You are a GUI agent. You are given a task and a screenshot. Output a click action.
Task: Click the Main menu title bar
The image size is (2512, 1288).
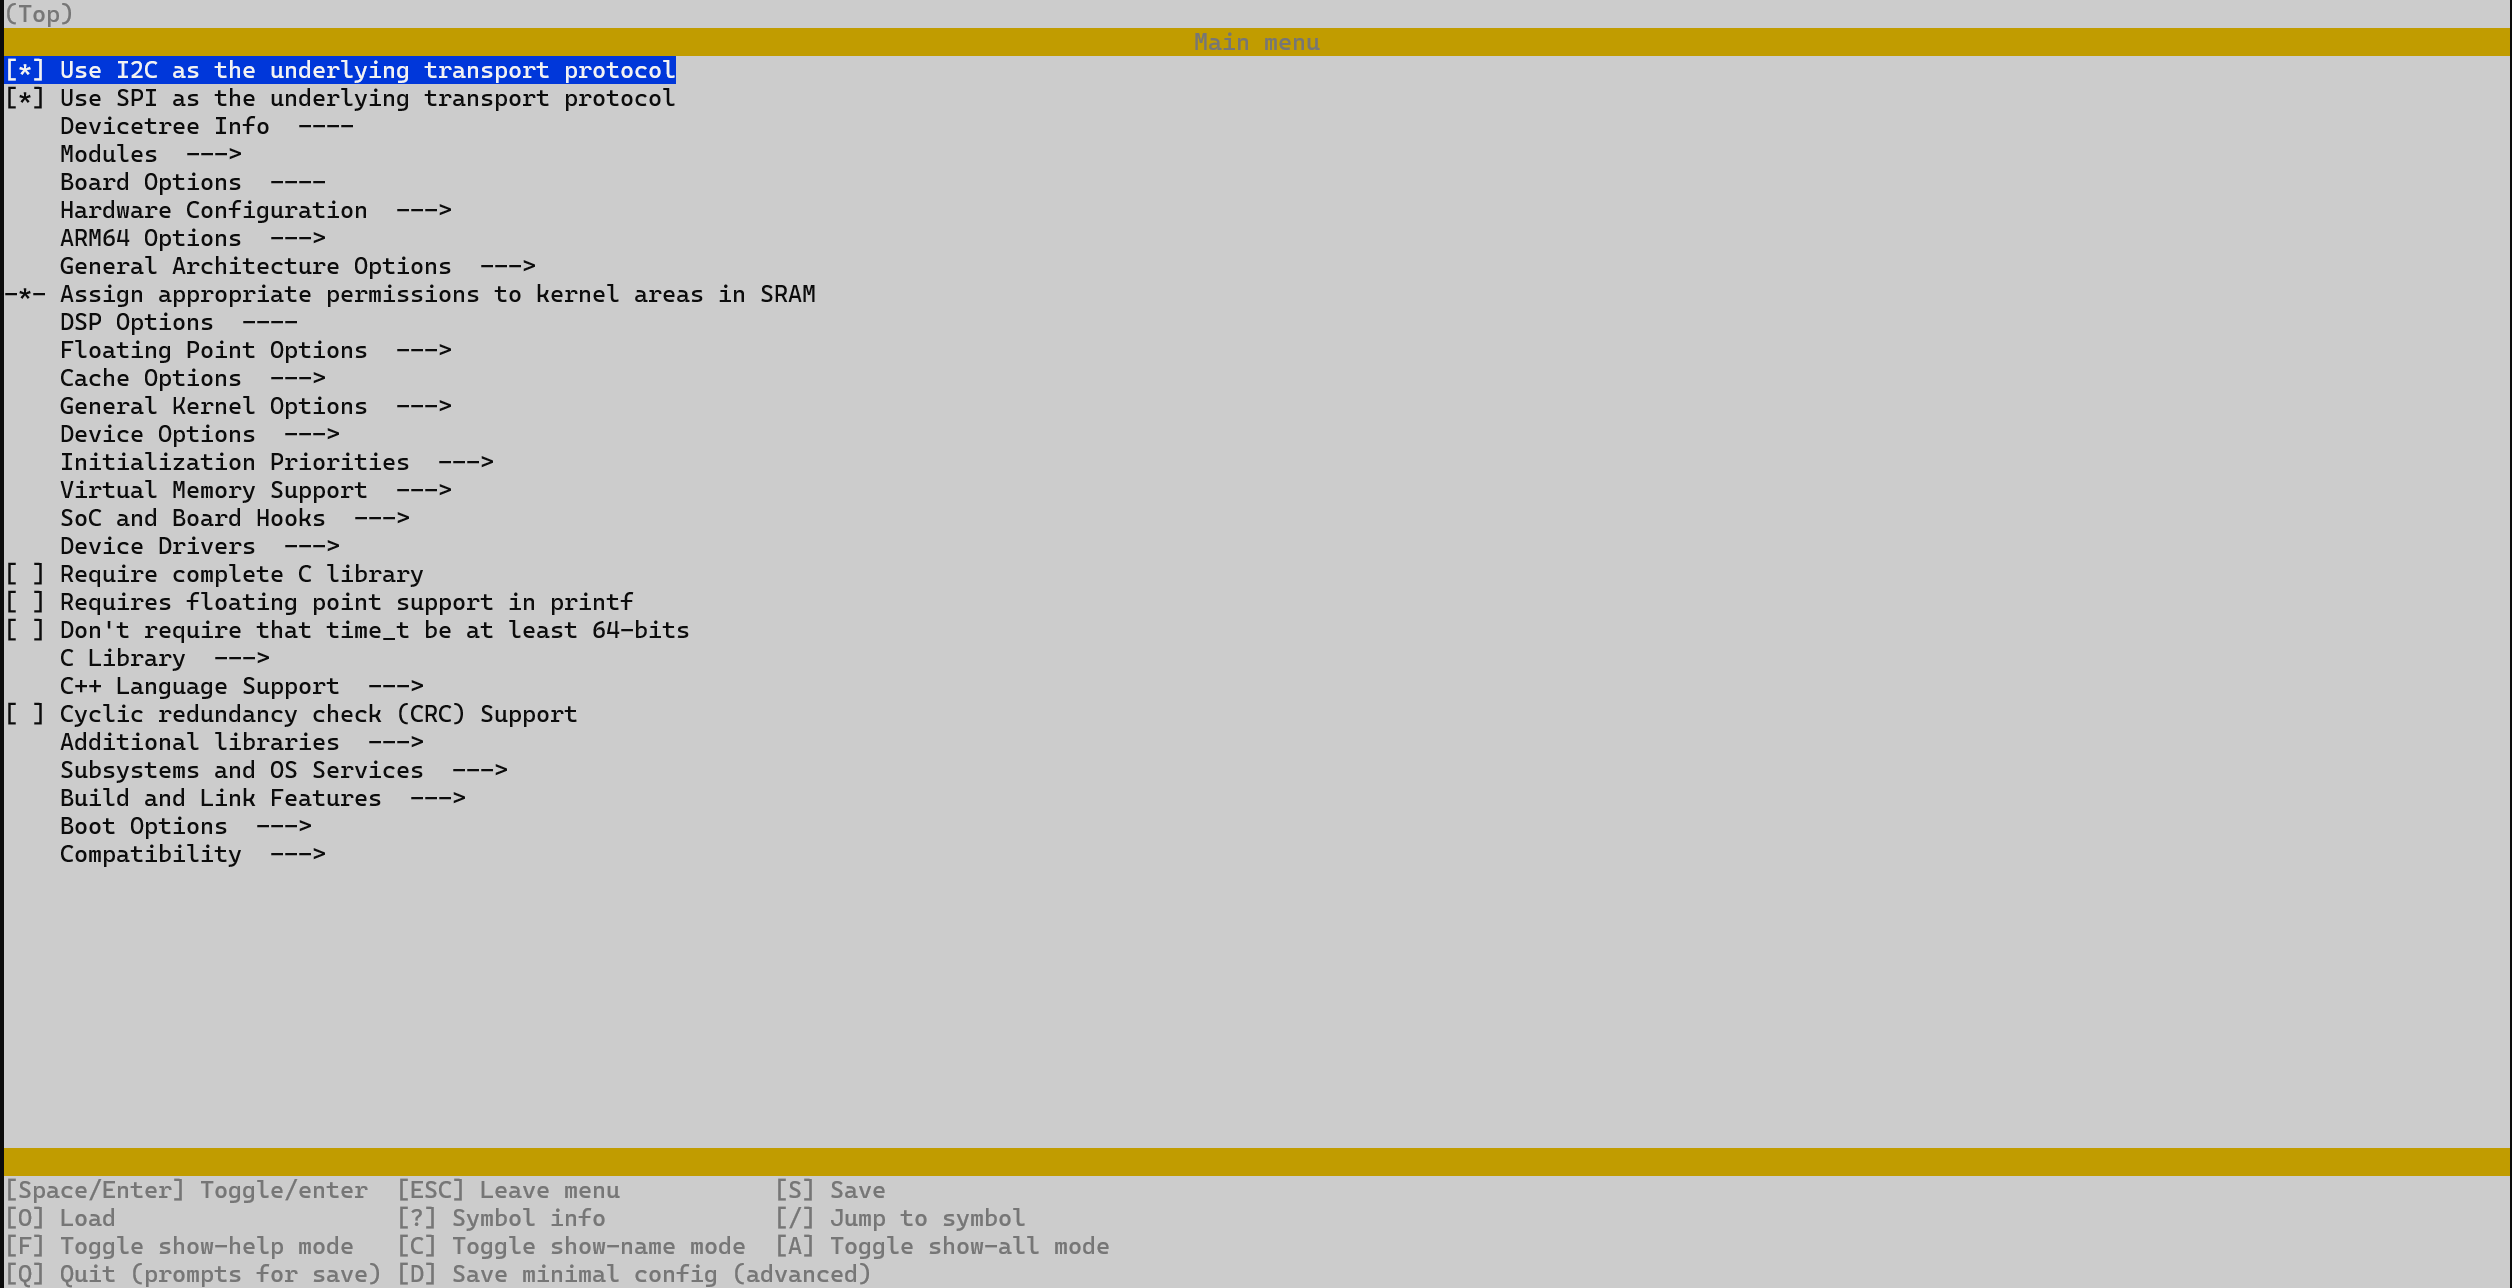point(1256,42)
